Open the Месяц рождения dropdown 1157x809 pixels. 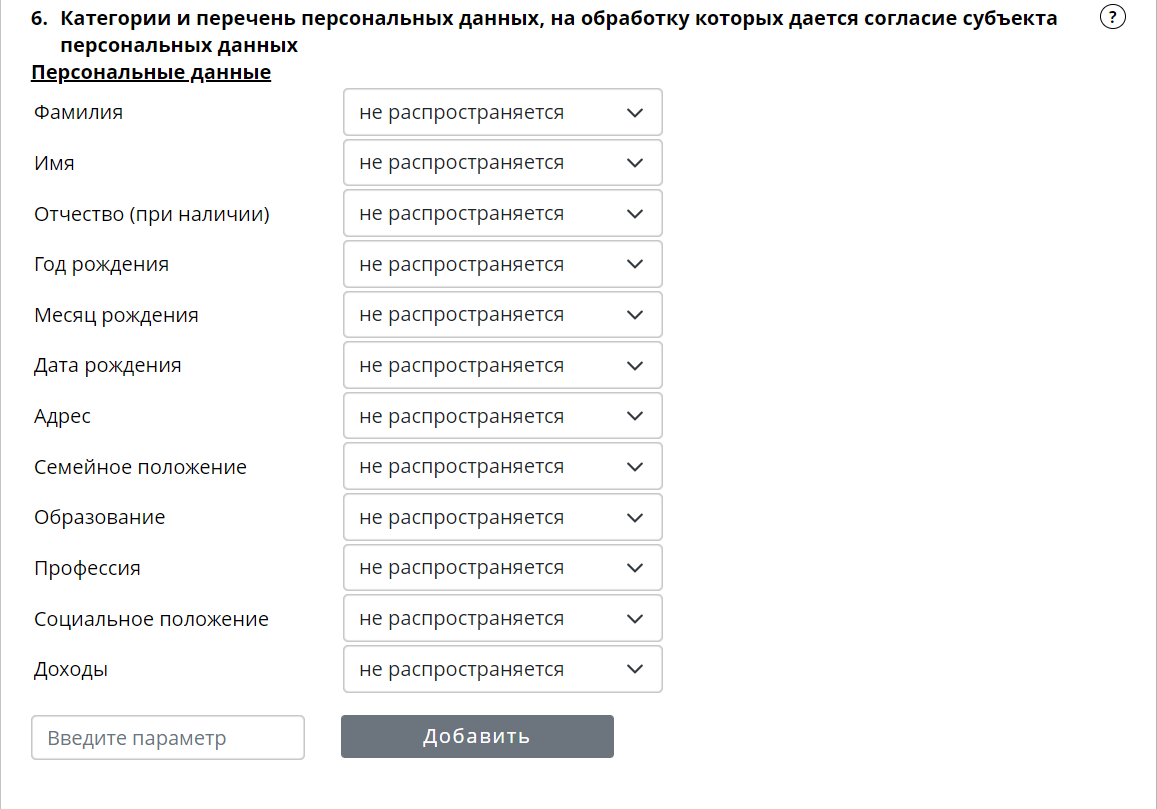coord(502,315)
